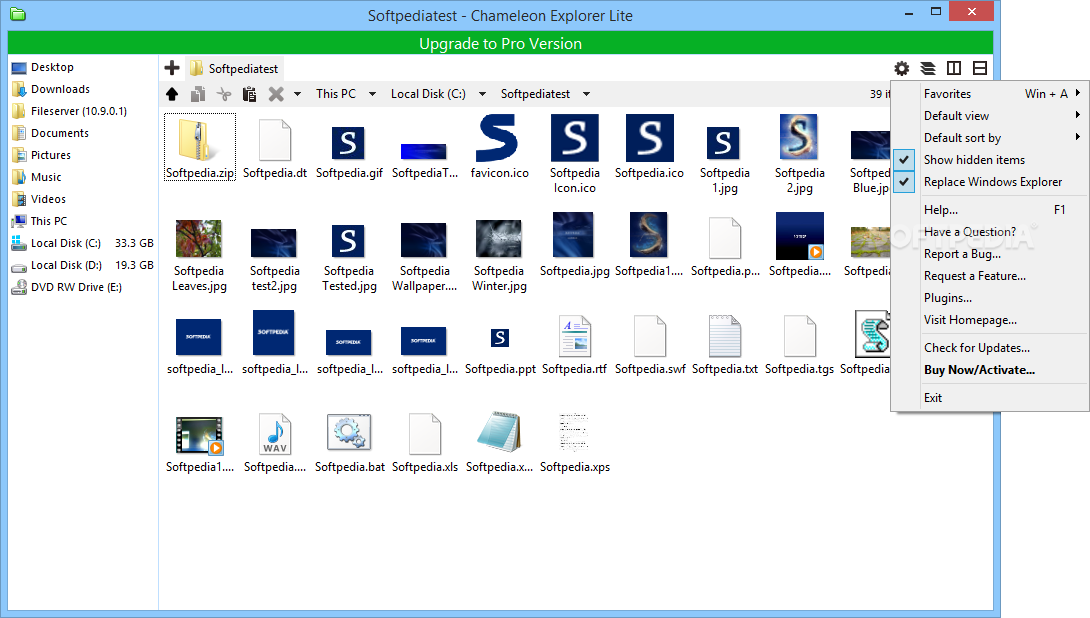Viewport: 1090px width, 618px height.
Task: Open Local Disk (D:) in sidebar
Action: [x=82, y=266]
